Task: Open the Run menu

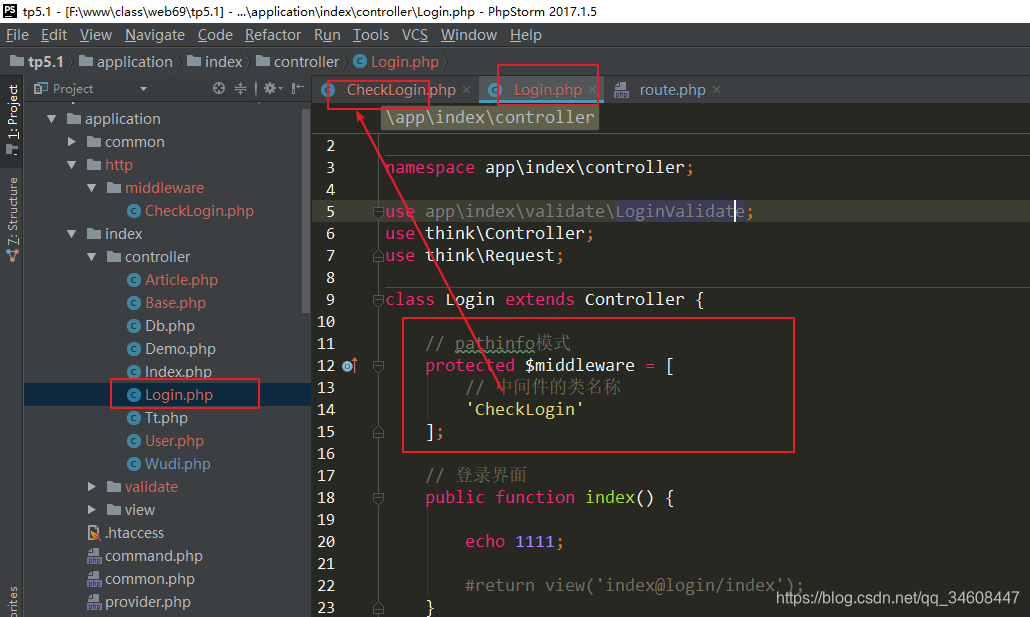Action: 327,35
